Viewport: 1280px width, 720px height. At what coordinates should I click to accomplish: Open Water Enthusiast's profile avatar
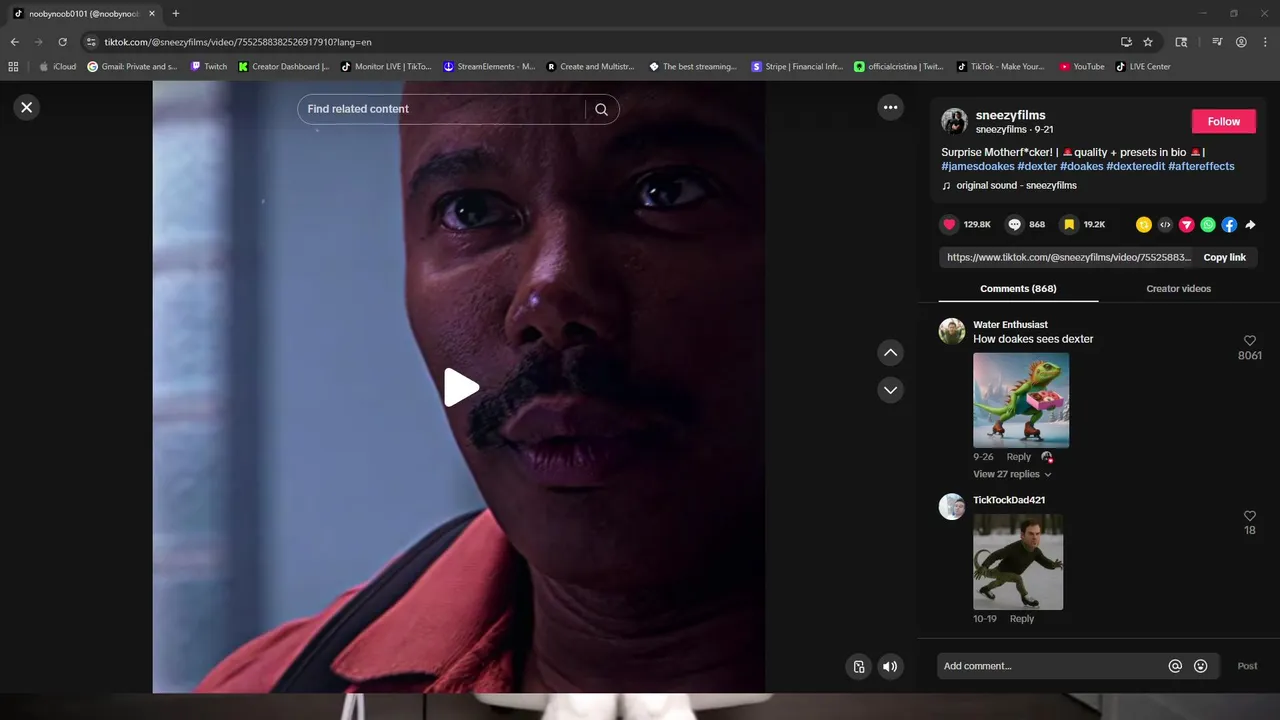point(952,331)
